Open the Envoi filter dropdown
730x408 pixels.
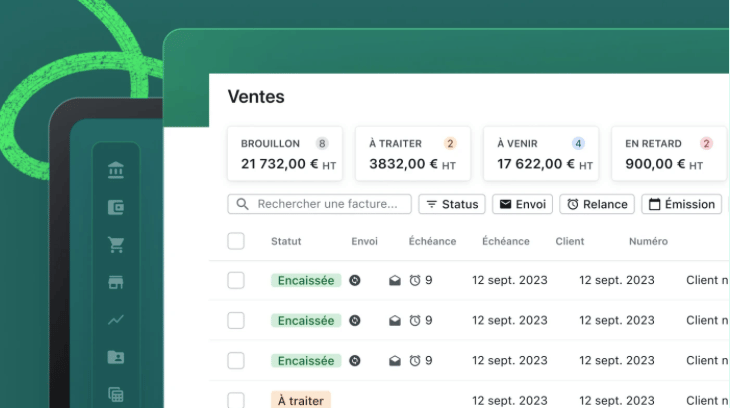[522, 204]
